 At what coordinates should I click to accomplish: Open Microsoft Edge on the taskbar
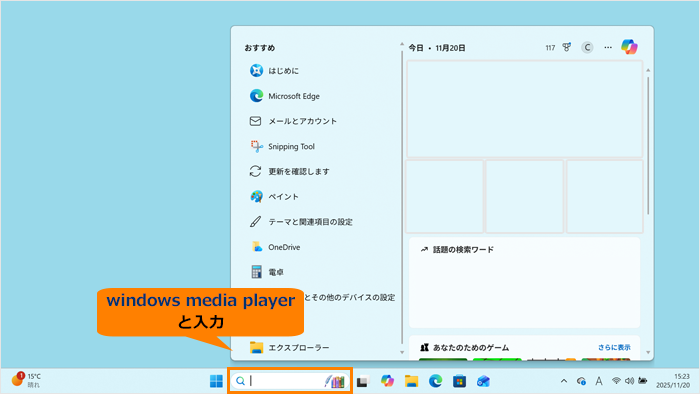click(x=435, y=381)
